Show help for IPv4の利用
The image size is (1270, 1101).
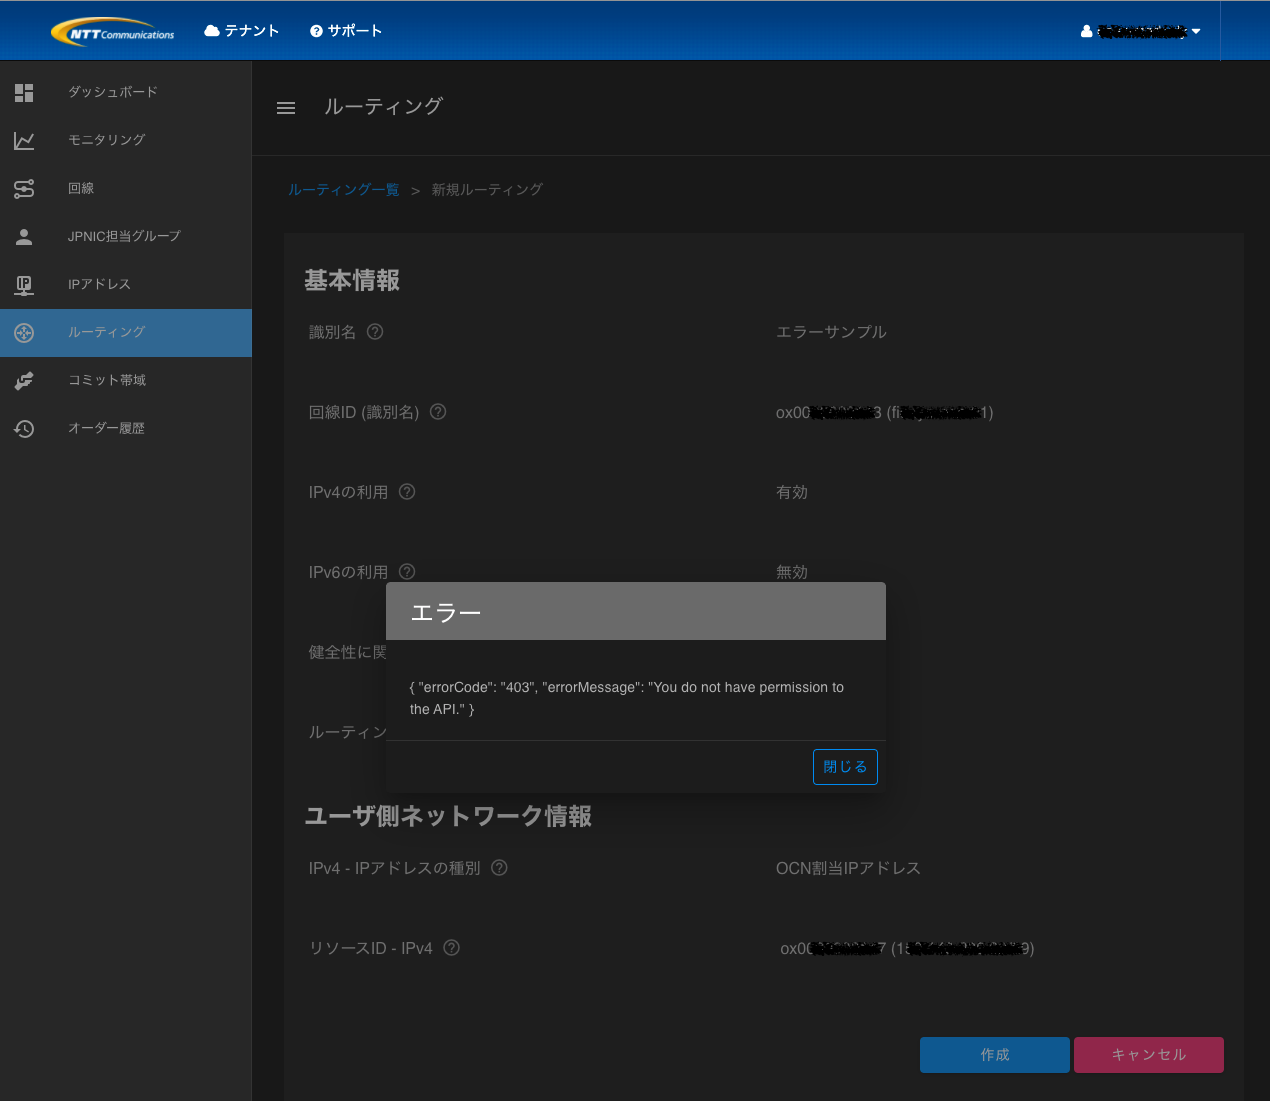point(406,491)
